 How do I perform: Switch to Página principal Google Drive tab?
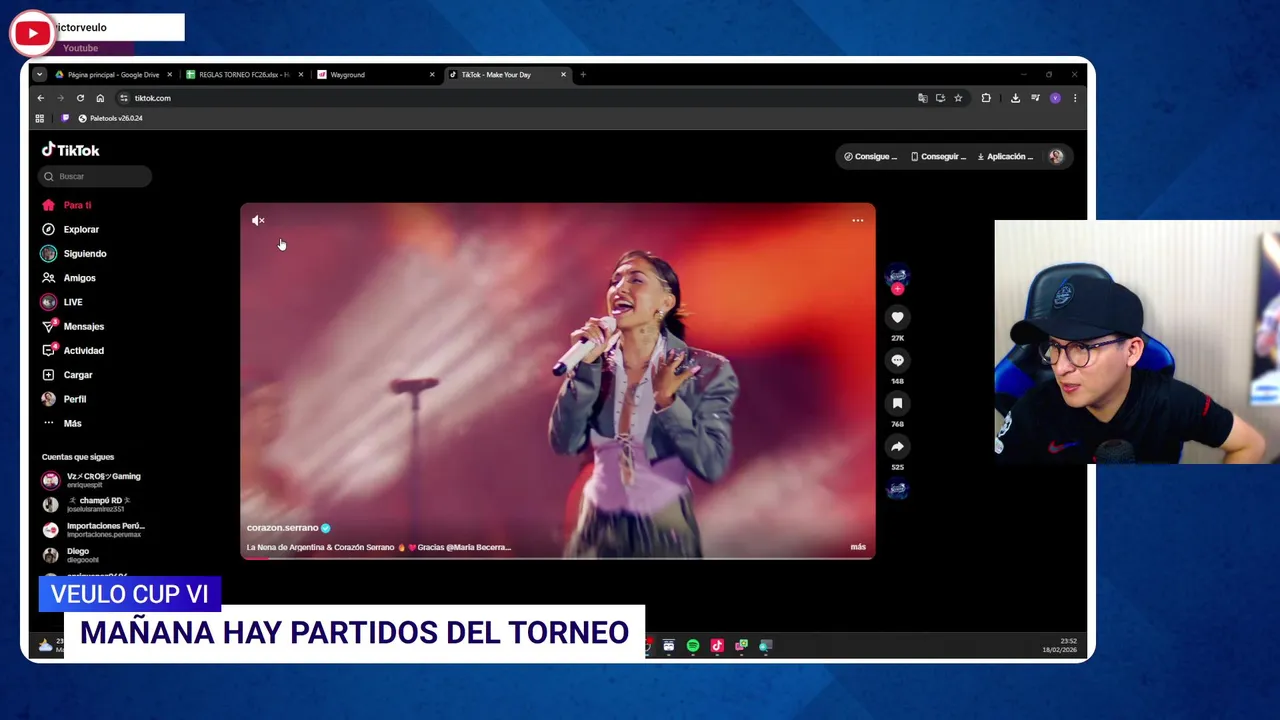pyautogui.click(x=113, y=75)
